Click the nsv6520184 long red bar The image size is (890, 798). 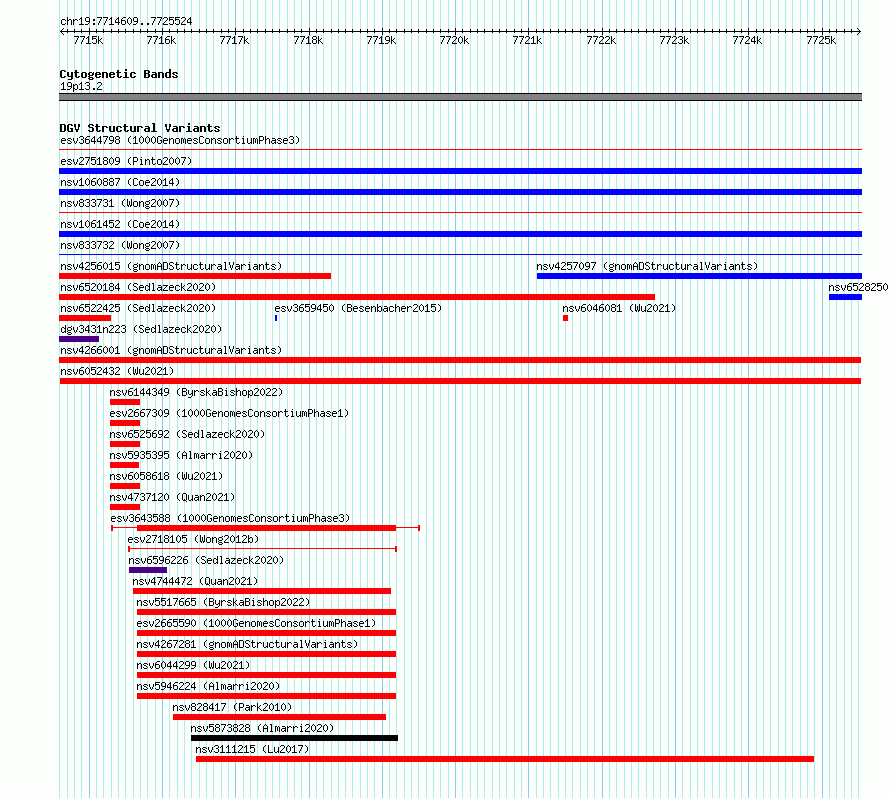(x=357, y=297)
